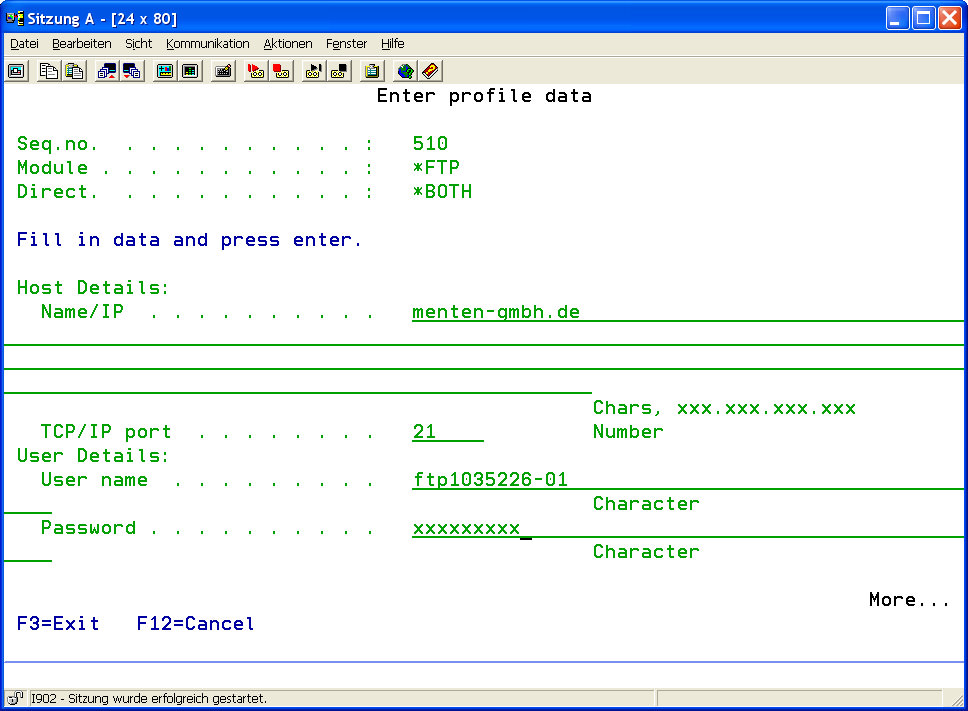Viewport: 968px width, 711px height.
Task: Click the globe icon in toolbar
Action: [x=405, y=71]
